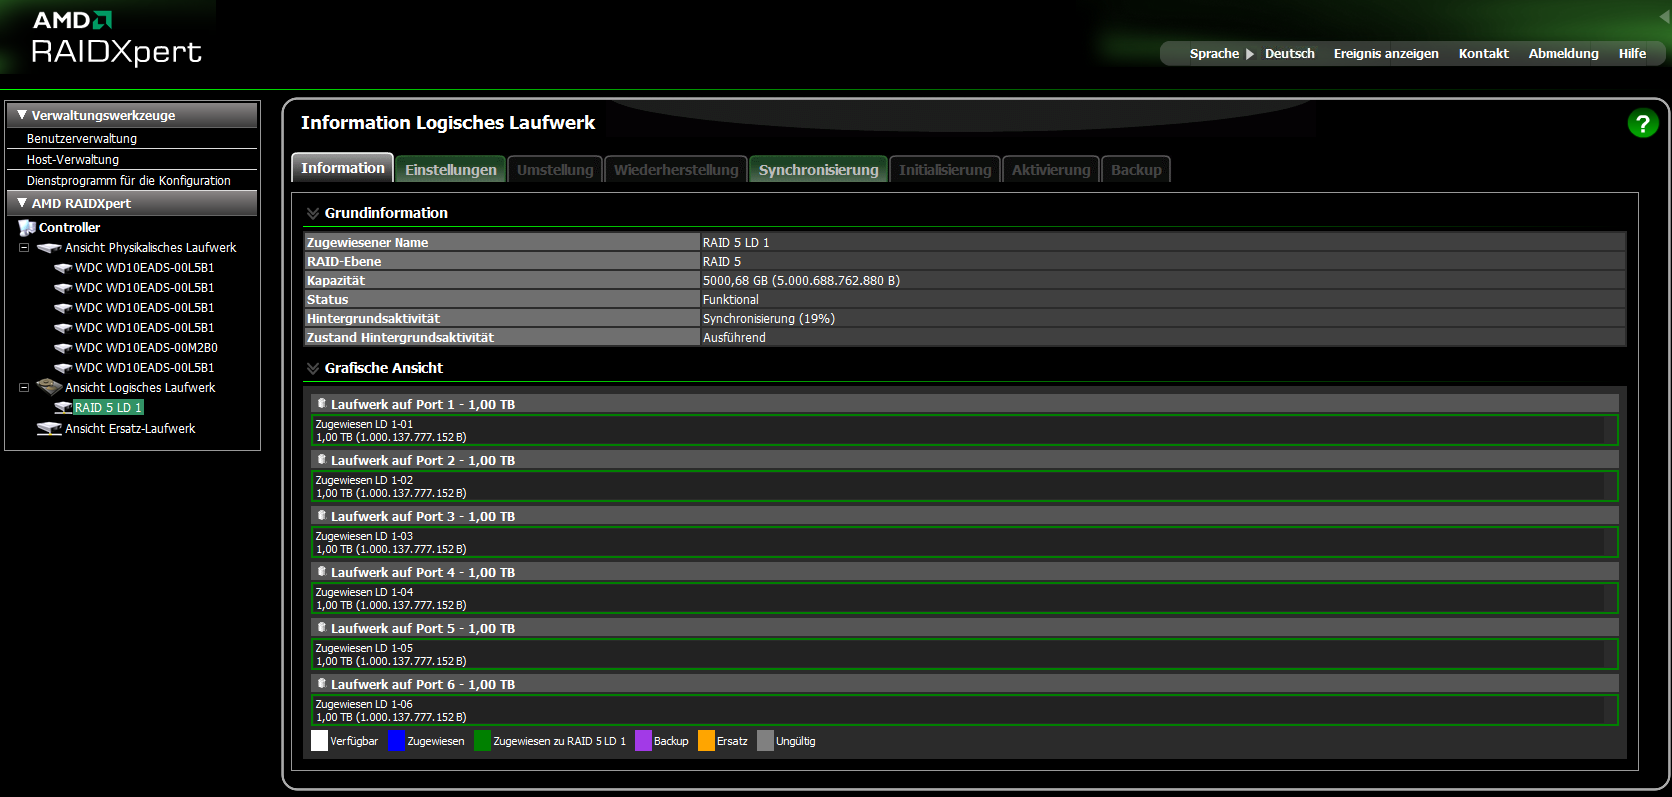1672x797 pixels.
Task: Click the capacity value 5000,68 GB
Action: click(801, 281)
